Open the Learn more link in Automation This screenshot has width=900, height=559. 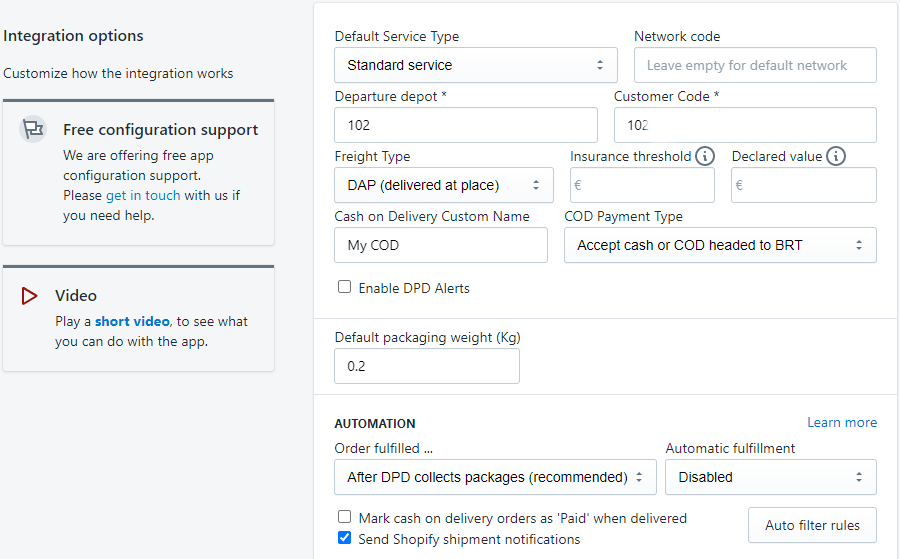pos(841,422)
